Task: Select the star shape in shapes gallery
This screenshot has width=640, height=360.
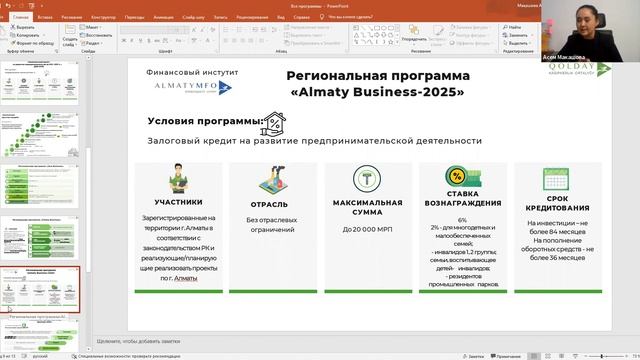Action: [x=391, y=42]
